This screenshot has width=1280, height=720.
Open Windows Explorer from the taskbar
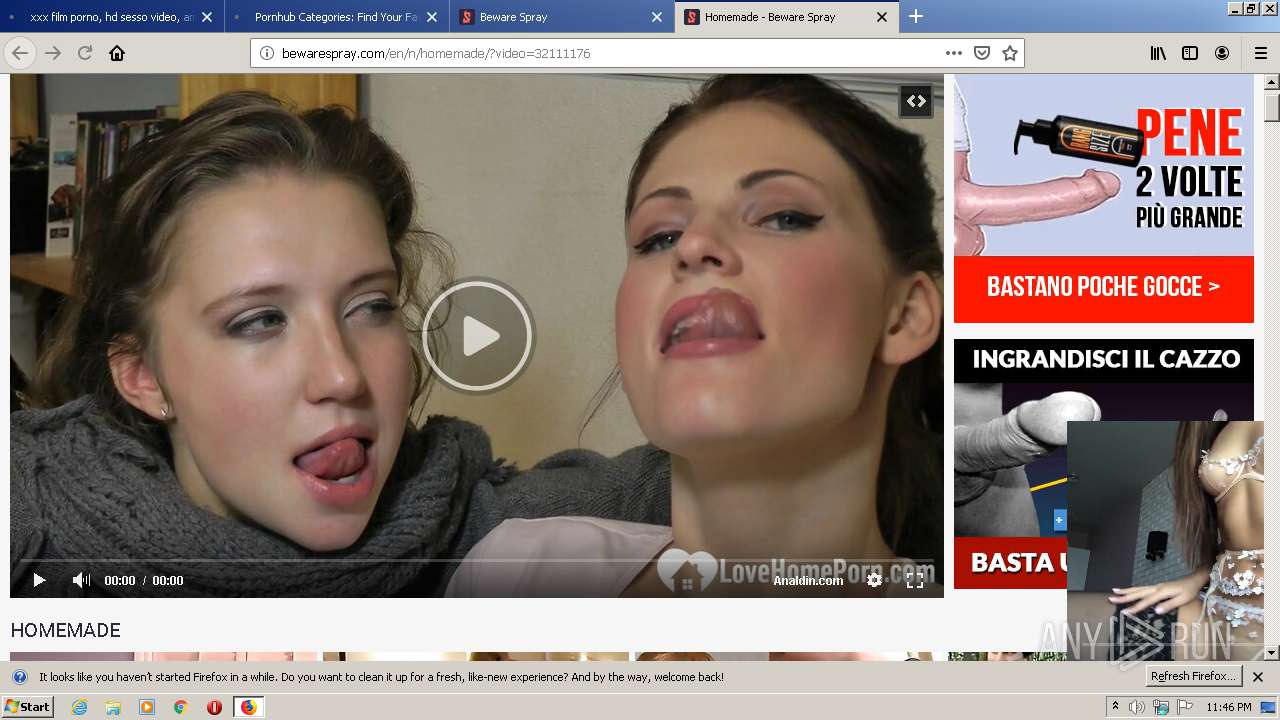coord(113,707)
